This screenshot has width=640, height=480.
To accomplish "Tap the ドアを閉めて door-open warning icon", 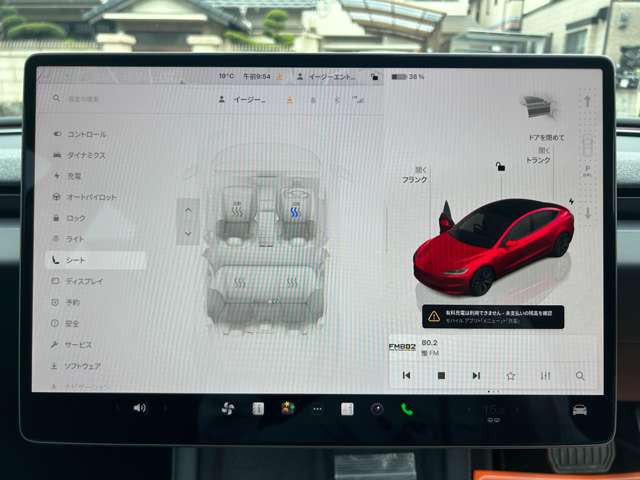I will [539, 106].
